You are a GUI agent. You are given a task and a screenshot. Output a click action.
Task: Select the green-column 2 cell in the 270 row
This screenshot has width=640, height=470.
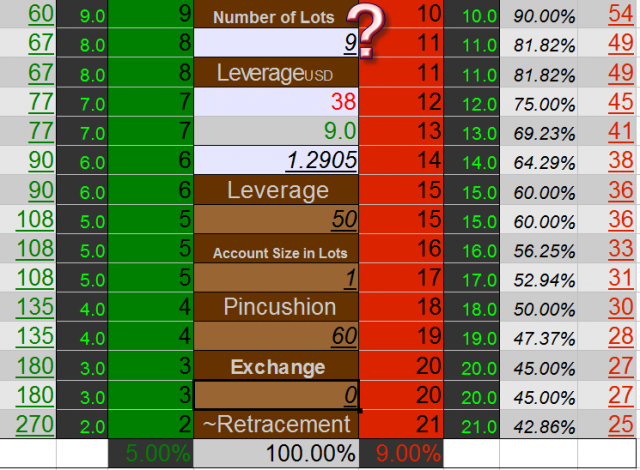151,424
